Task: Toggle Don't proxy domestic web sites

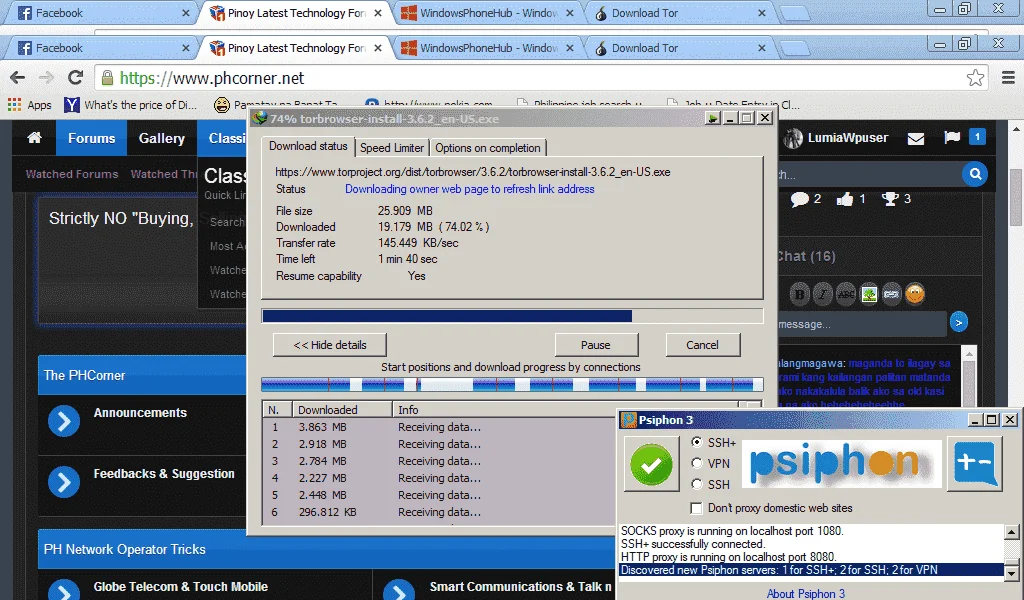Action: coord(696,508)
